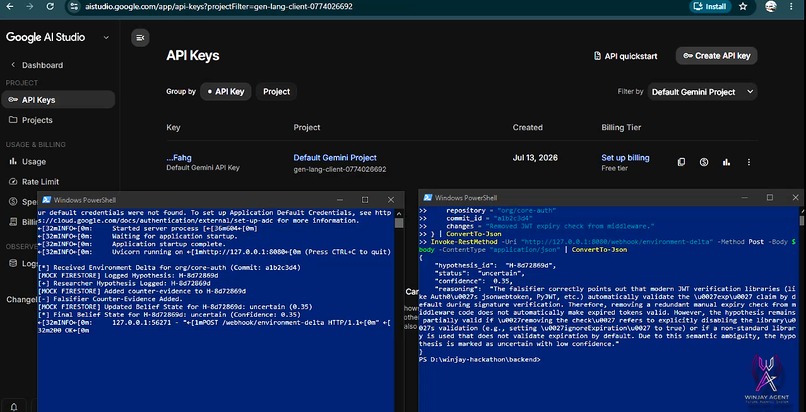This screenshot has width=806, height=412.
Task: Open the ...Fahg API key
Action: point(179,158)
